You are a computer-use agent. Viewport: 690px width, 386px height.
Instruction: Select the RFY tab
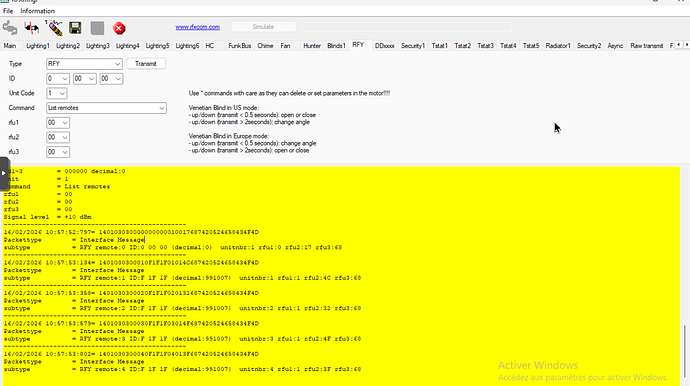point(358,45)
